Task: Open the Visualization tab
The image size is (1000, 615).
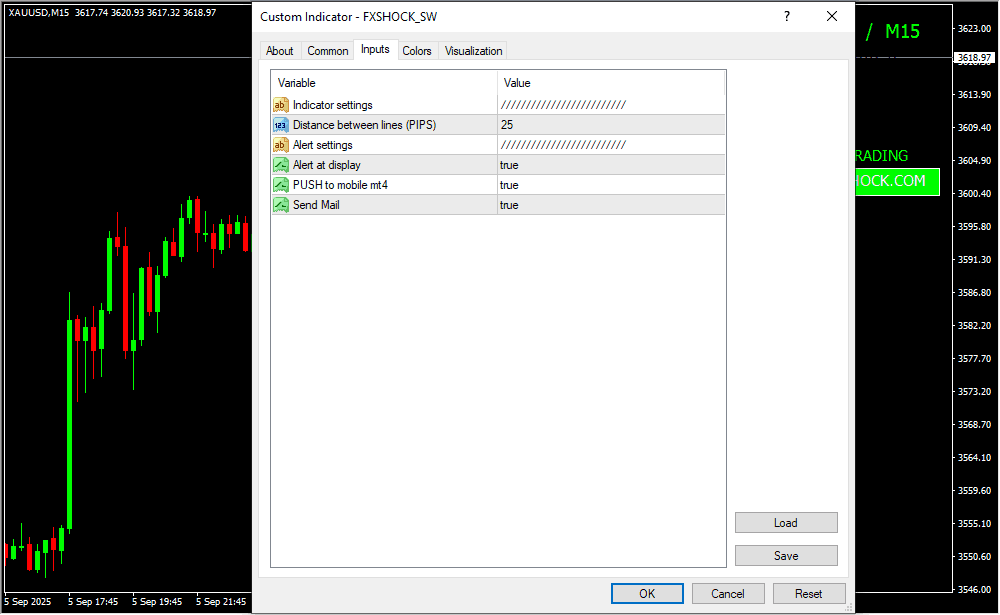Action: [x=473, y=51]
